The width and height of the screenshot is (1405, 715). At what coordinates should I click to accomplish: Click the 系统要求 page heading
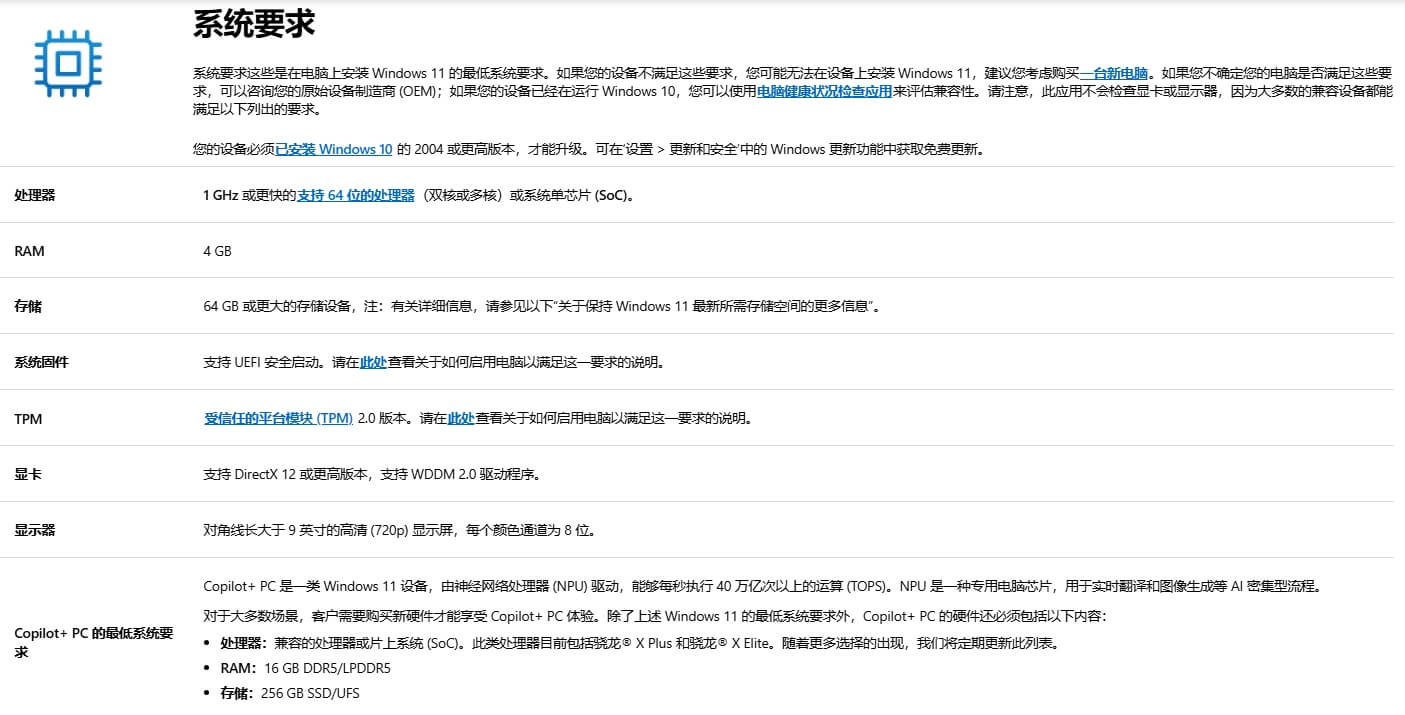(254, 24)
